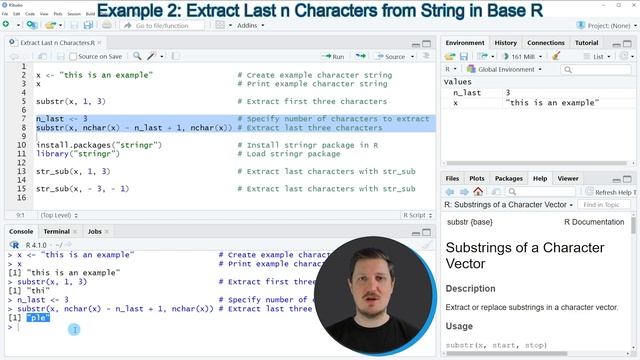
Task: Click the Environment search field
Action: coord(596,69)
